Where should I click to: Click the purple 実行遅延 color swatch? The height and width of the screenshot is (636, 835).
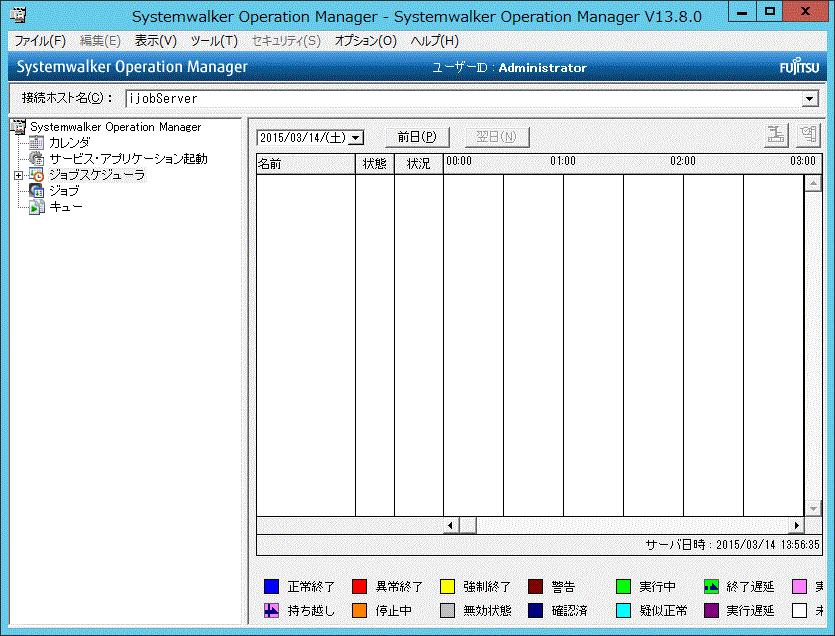(711, 610)
